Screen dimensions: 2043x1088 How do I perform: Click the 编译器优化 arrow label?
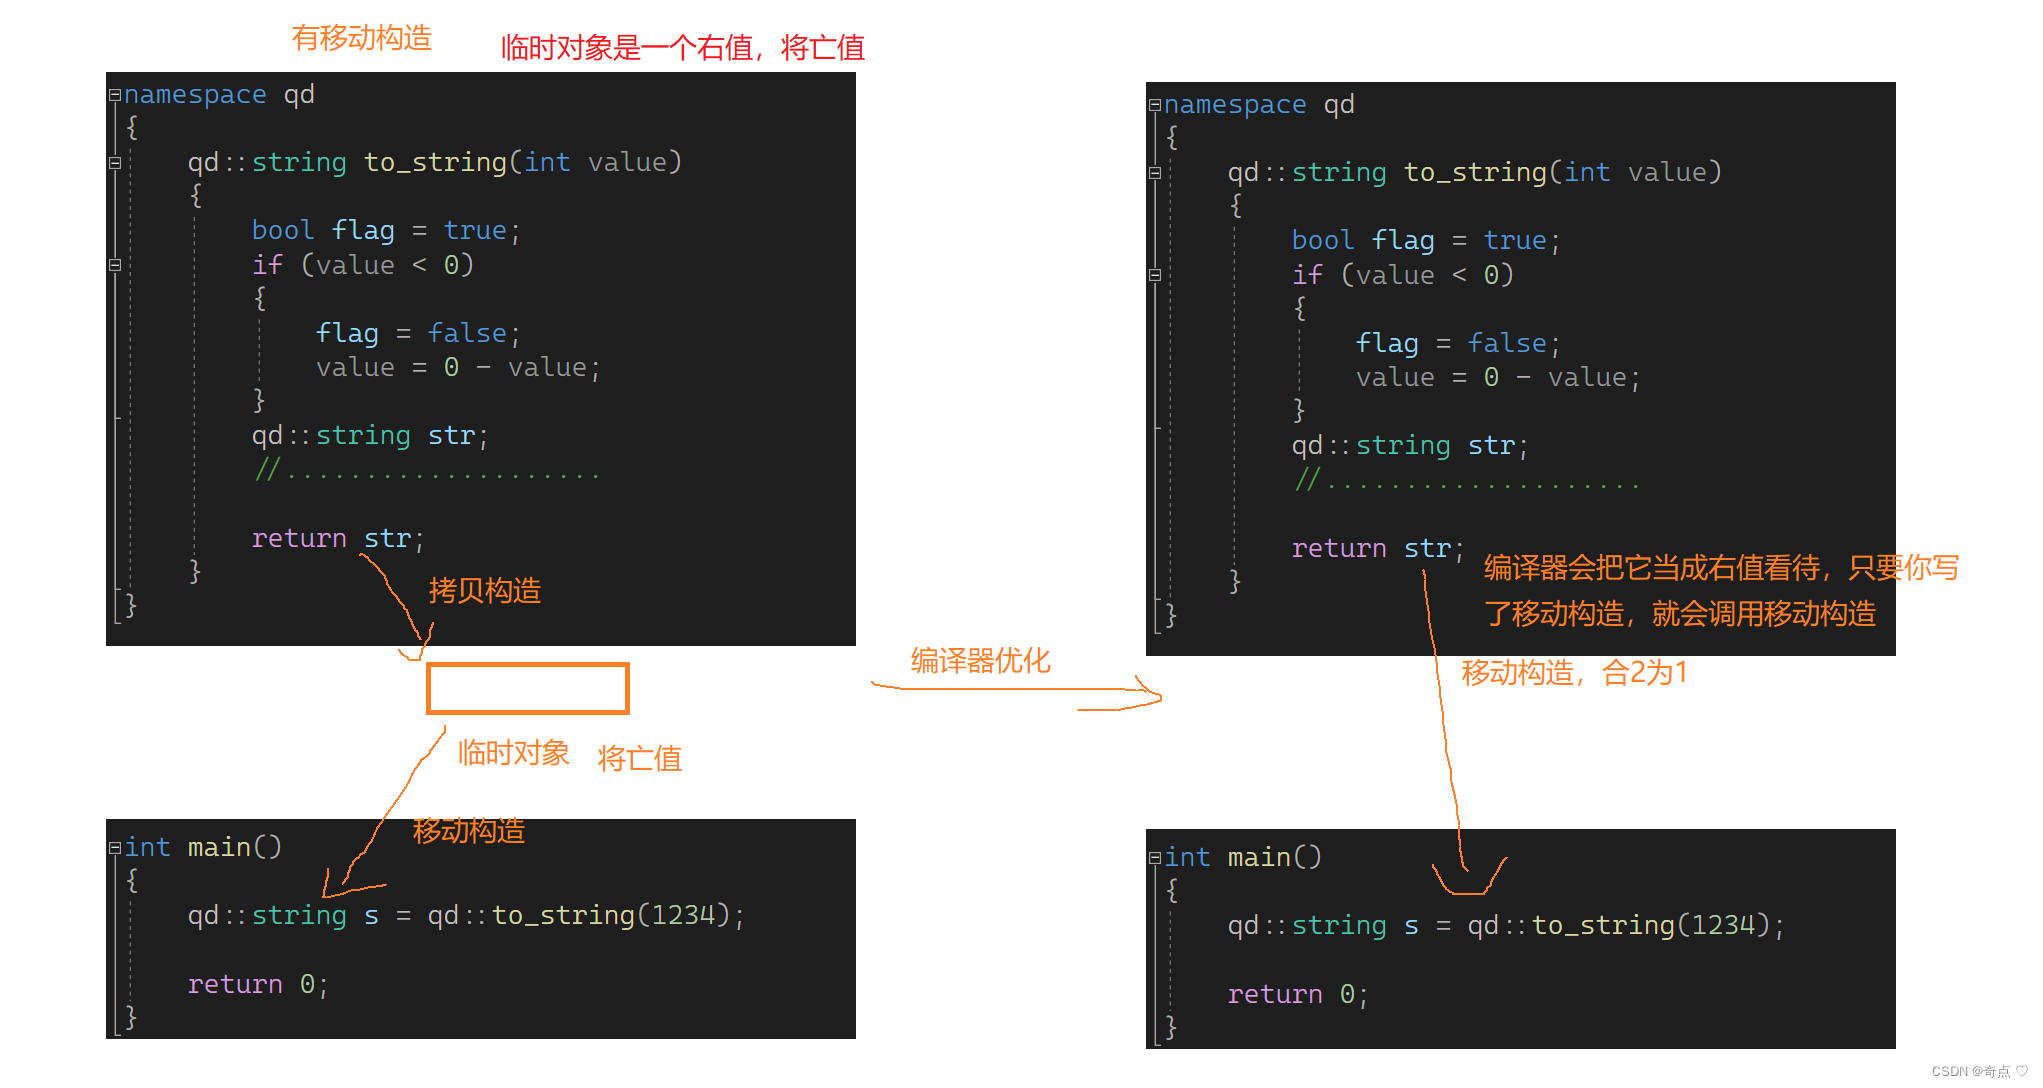[980, 661]
